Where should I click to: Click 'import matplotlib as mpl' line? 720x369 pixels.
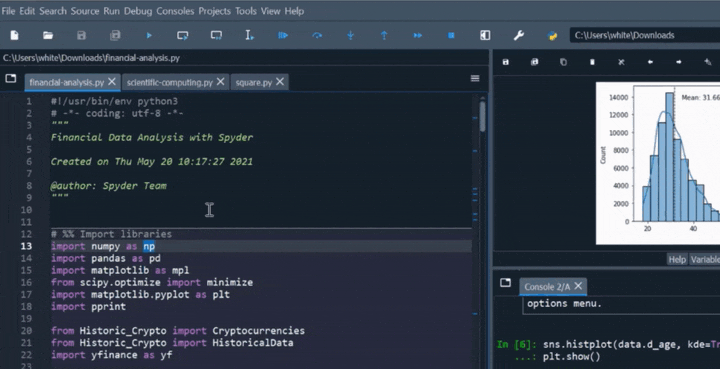point(120,270)
